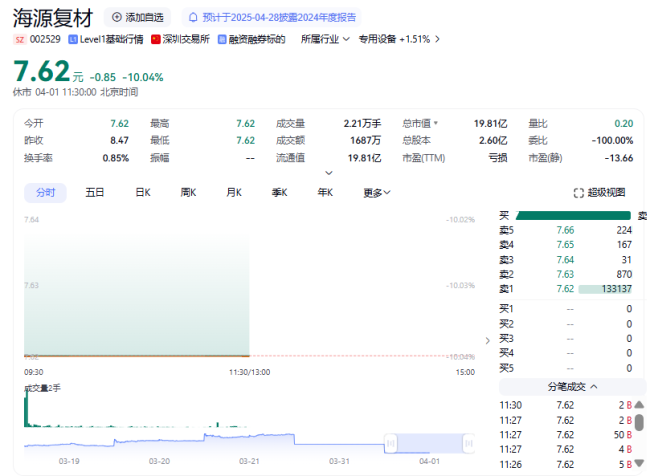Image resolution: width=650 pixels, height=476 pixels.
Task: Click the 50 B trade row
Action: coord(566,435)
